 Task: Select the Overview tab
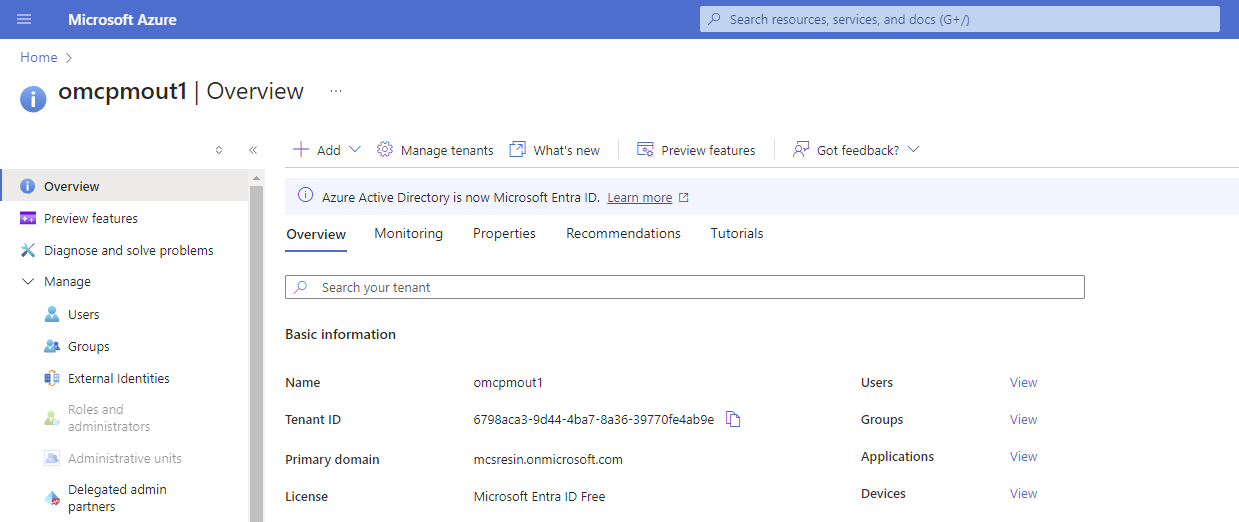tap(316, 234)
